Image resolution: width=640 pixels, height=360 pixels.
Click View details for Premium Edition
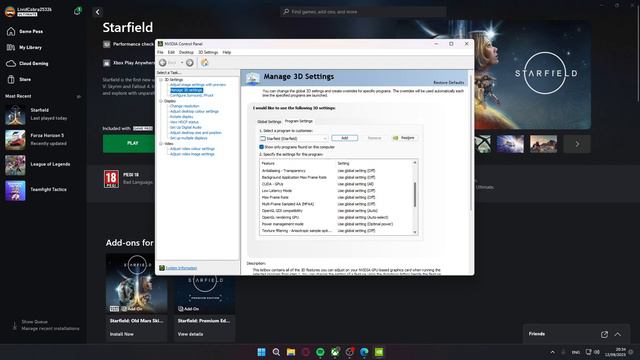coord(190,334)
